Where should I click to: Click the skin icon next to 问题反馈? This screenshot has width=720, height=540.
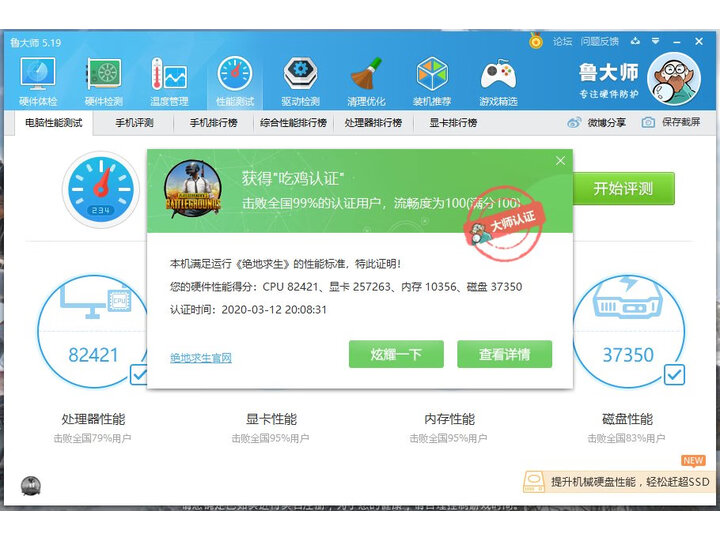tap(636, 41)
